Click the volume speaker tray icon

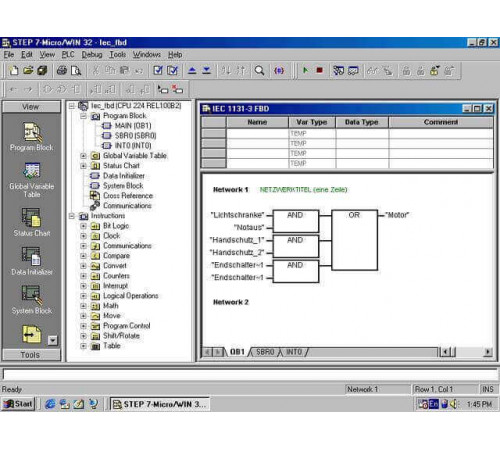[x=454, y=404]
